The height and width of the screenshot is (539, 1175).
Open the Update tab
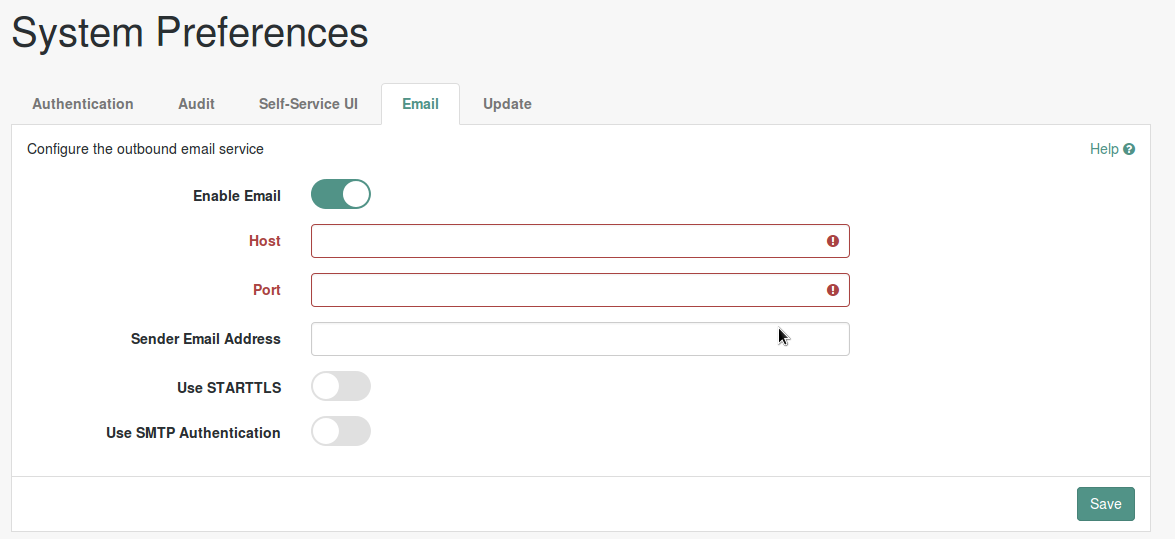(507, 104)
